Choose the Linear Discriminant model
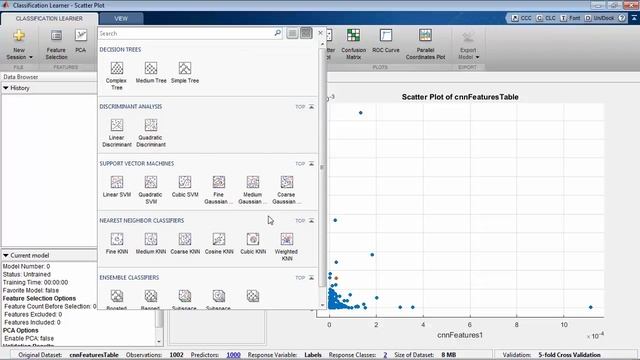 coord(117,133)
